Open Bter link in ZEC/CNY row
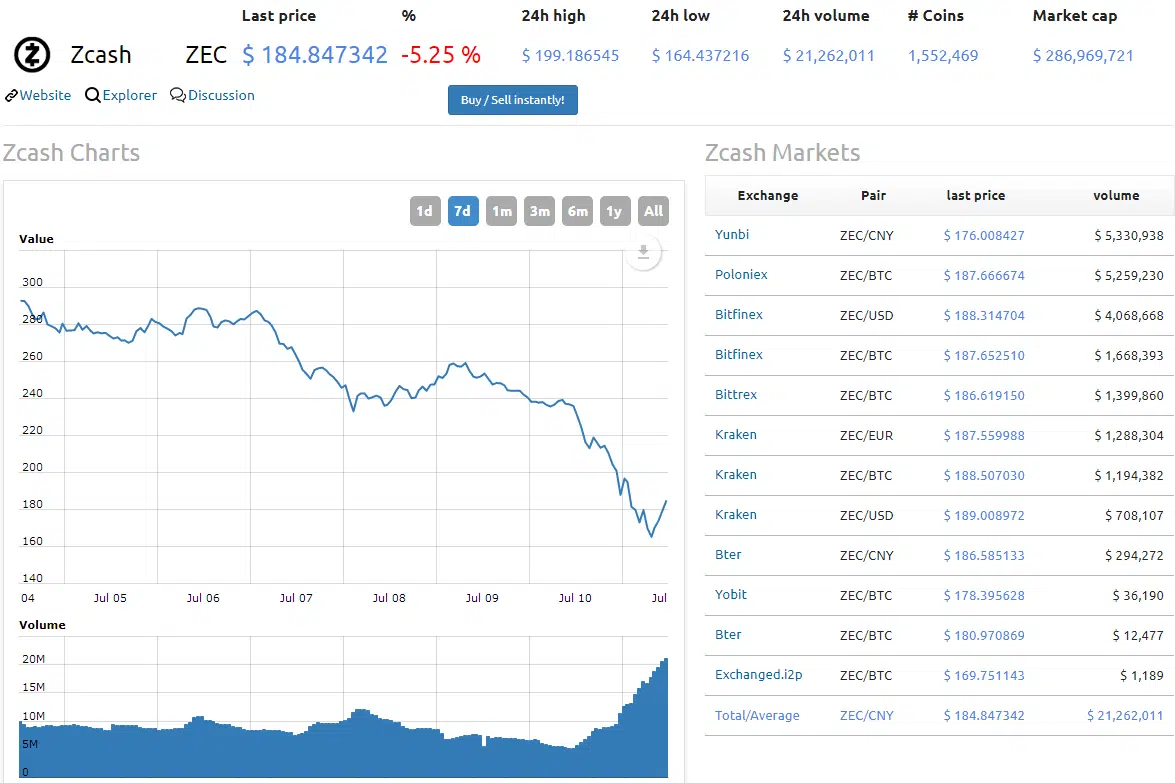Viewport: 1175px width, 783px height. [728, 554]
